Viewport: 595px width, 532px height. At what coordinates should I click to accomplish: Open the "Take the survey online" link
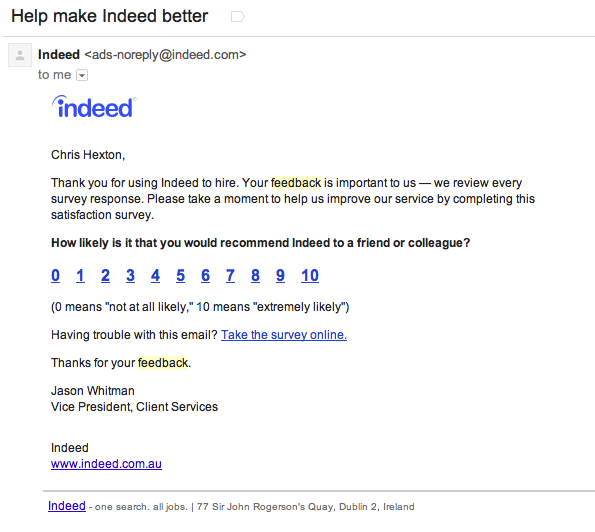(x=284, y=335)
